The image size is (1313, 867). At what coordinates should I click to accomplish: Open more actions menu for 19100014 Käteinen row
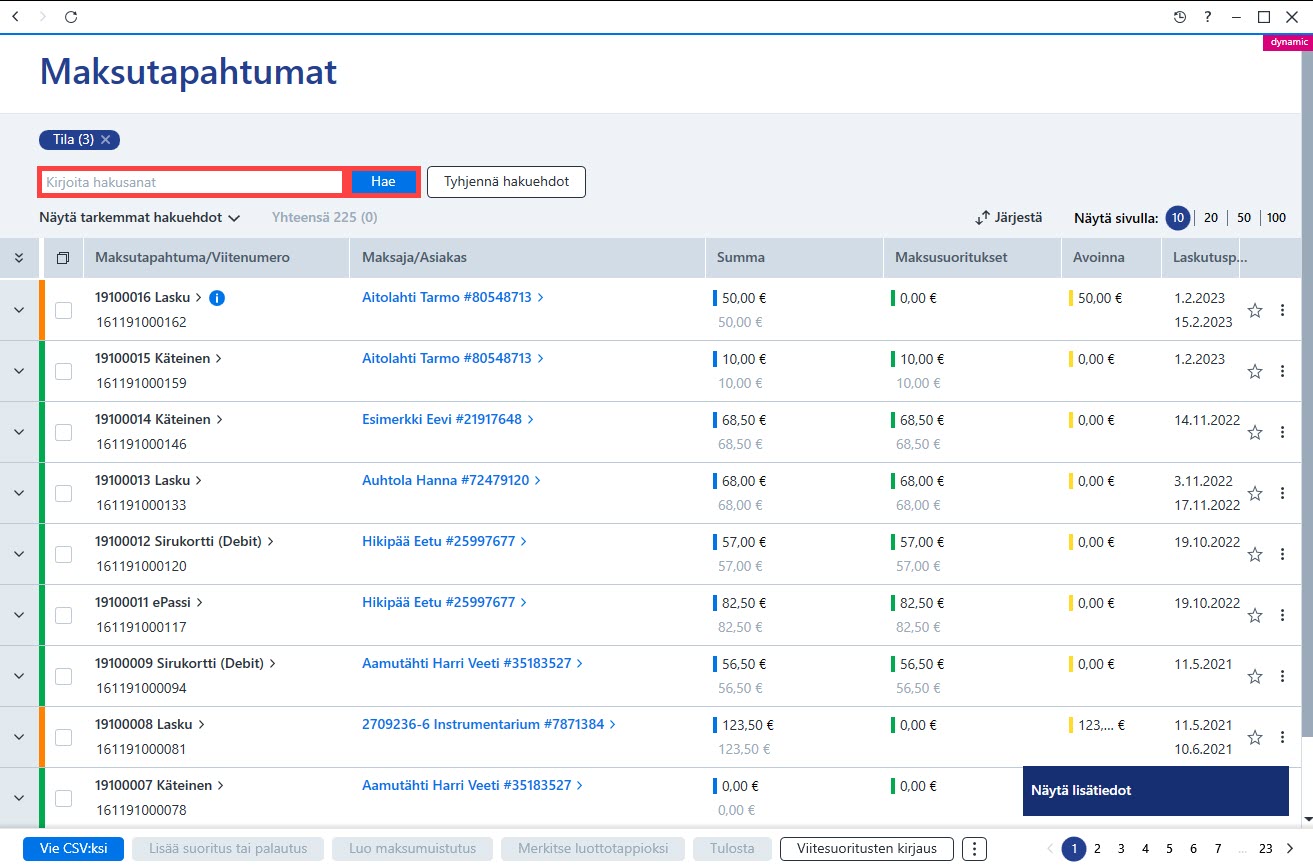coord(1282,432)
